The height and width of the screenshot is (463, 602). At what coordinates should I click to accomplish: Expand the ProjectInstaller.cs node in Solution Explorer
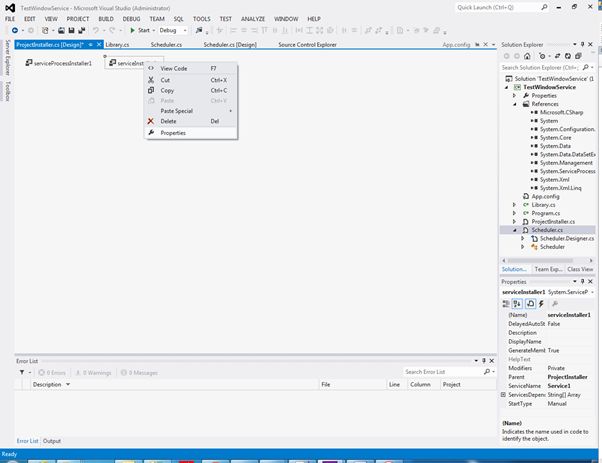point(514,222)
